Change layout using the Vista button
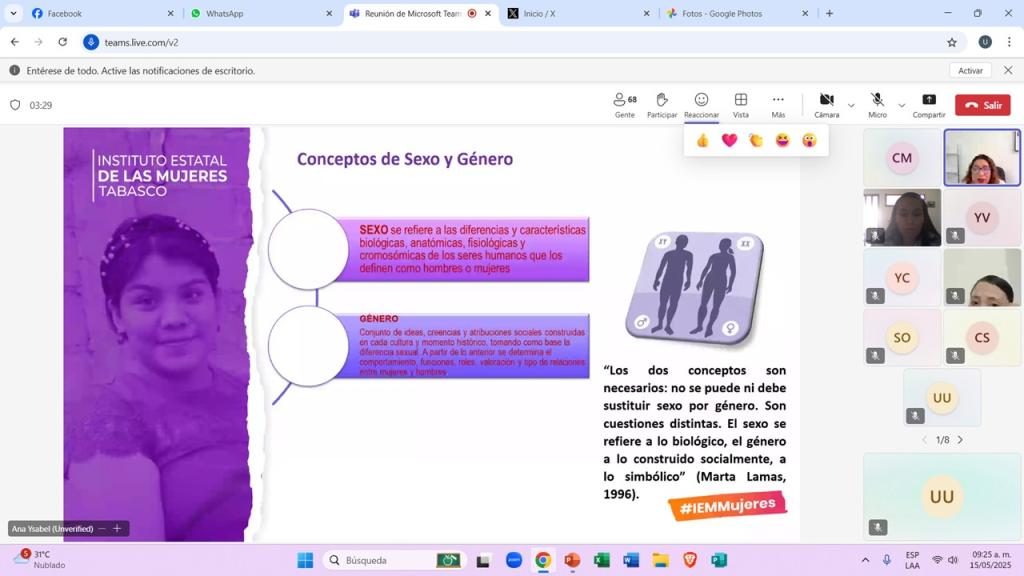Image resolution: width=1024 pixels, height=576 pixels. pos(740,104)
